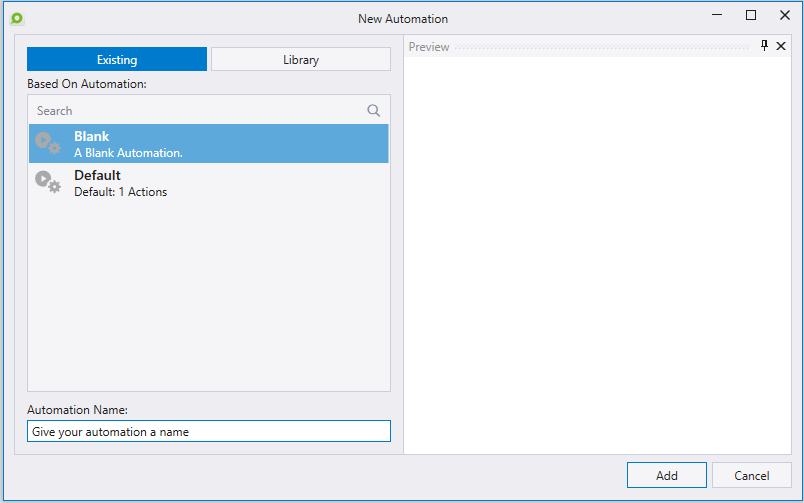Click the Blank automation gear icon
804x503 pixels.
pos(48,143)
